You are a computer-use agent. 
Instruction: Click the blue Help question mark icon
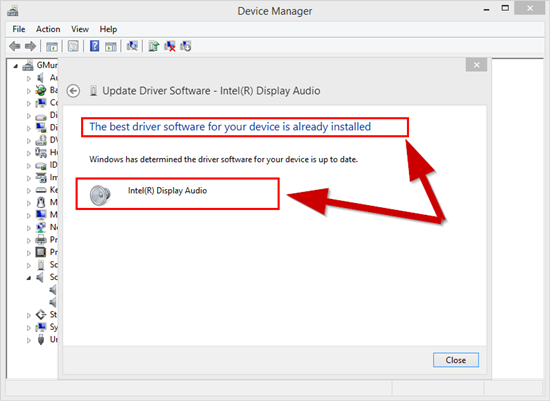pyautogui.click(x=94, y=46)
